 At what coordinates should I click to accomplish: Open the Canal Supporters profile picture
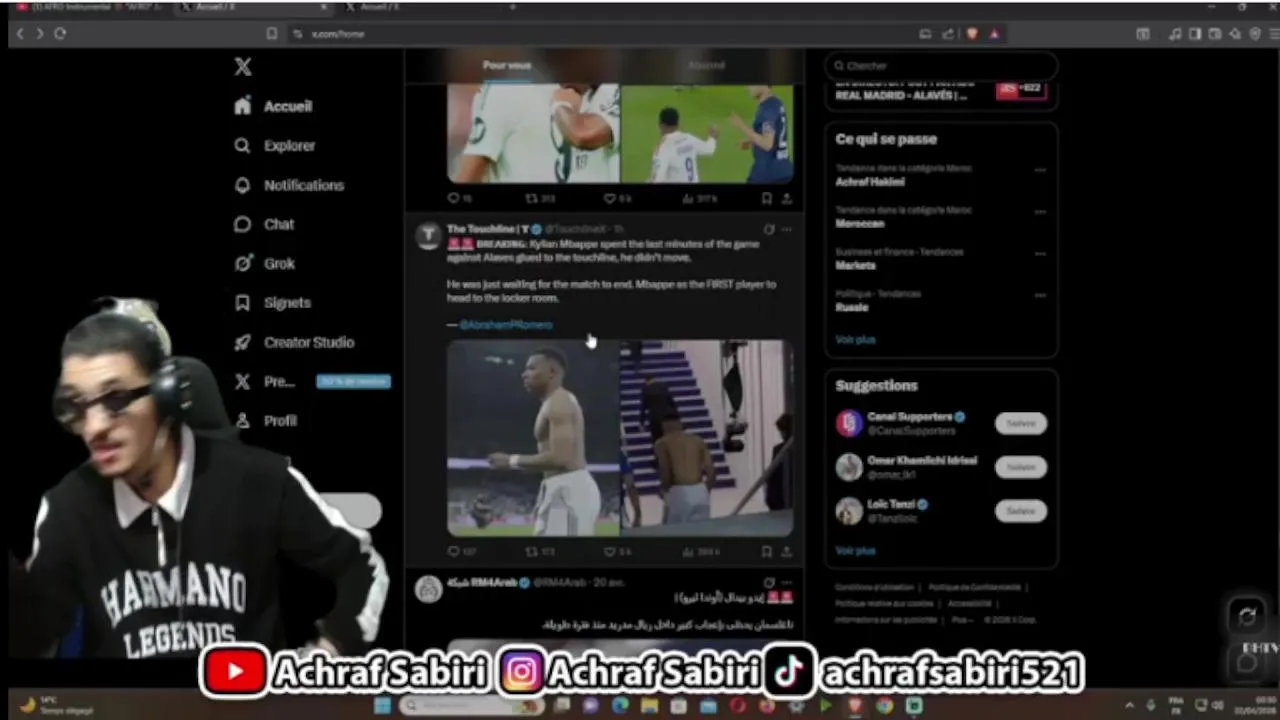coord(849,423)
